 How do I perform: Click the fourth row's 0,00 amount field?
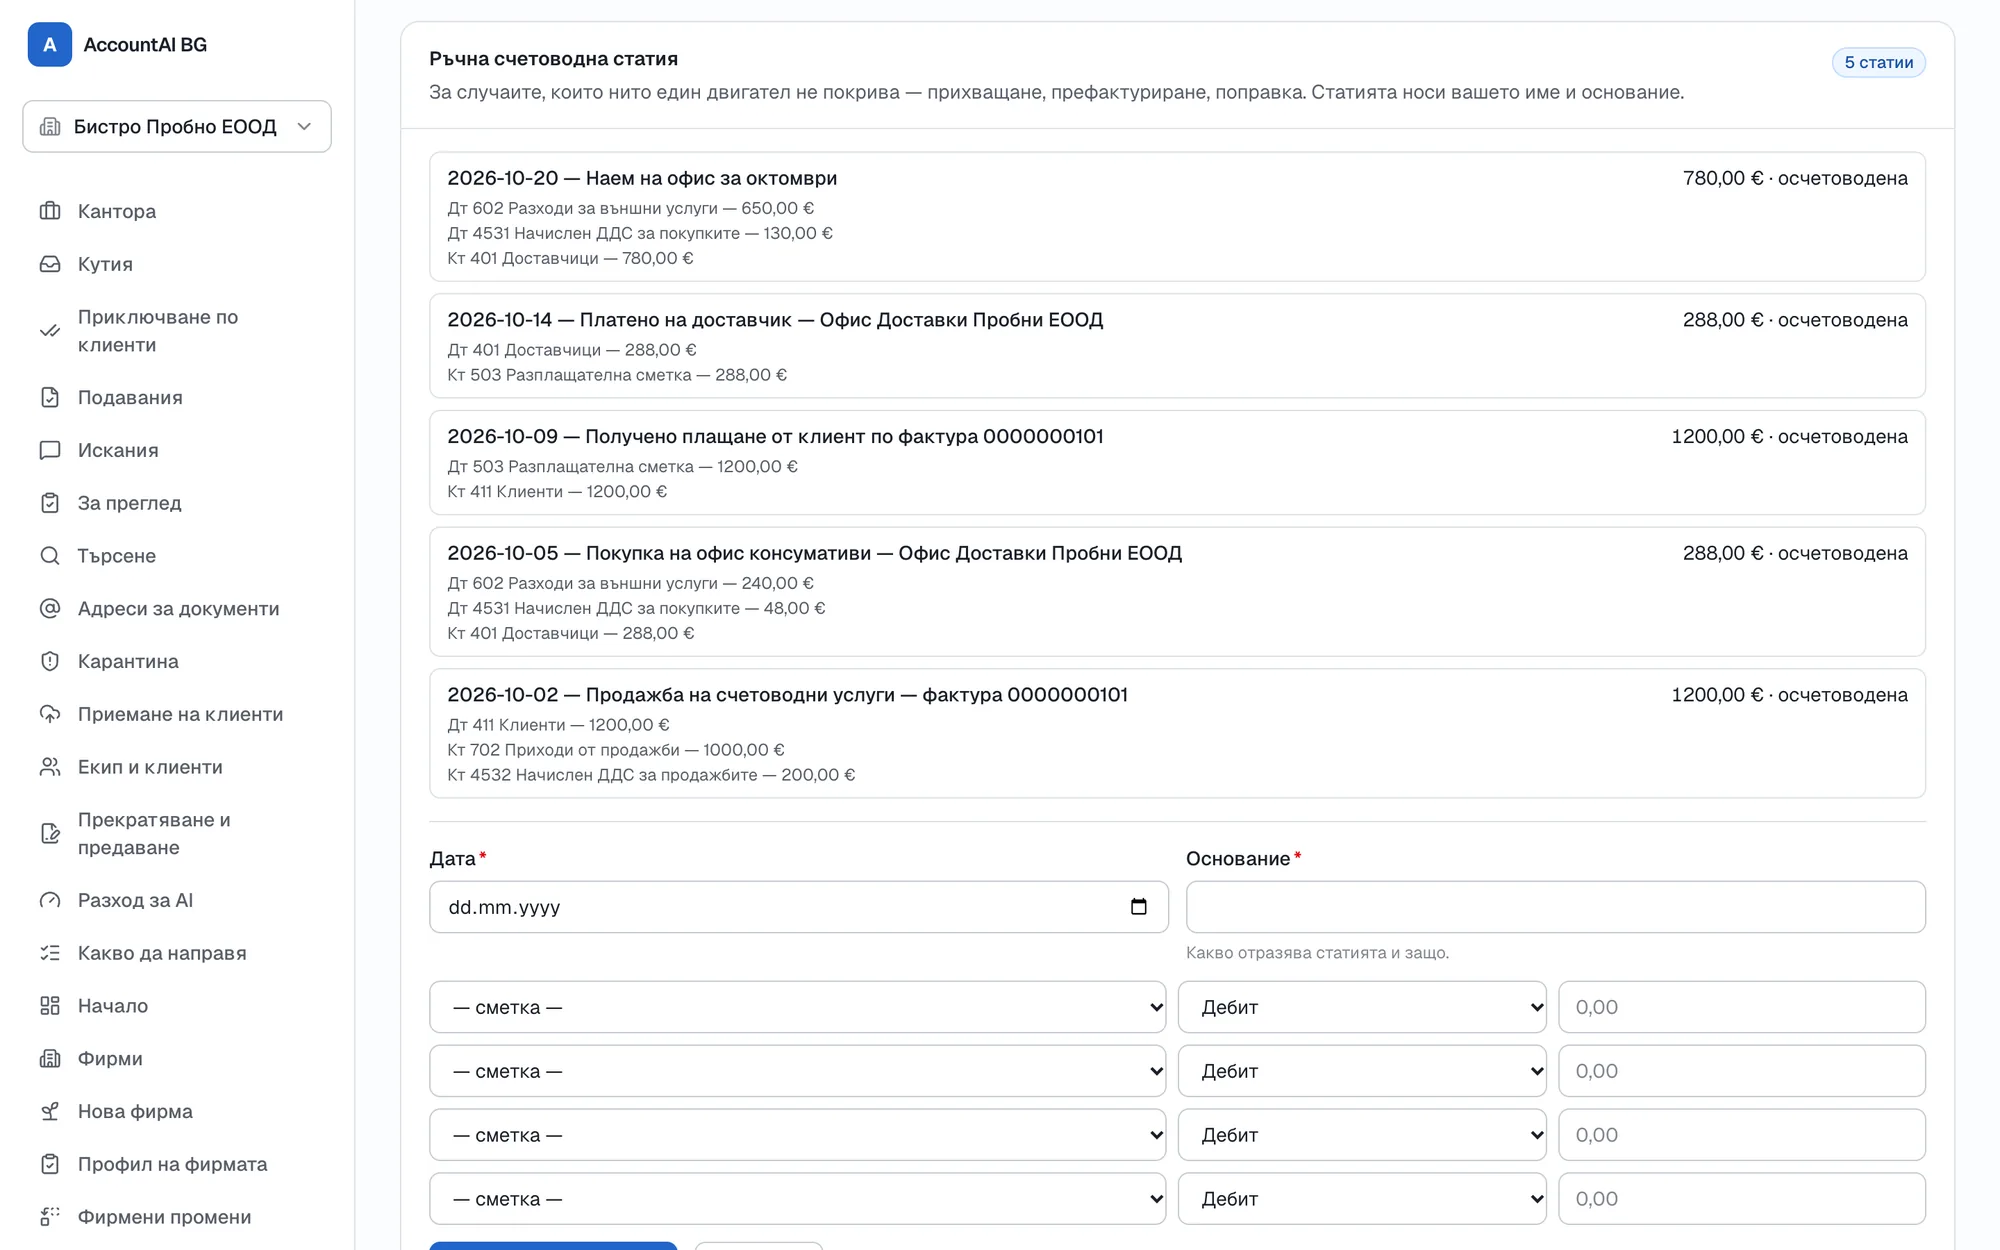click(1742, 1199)
